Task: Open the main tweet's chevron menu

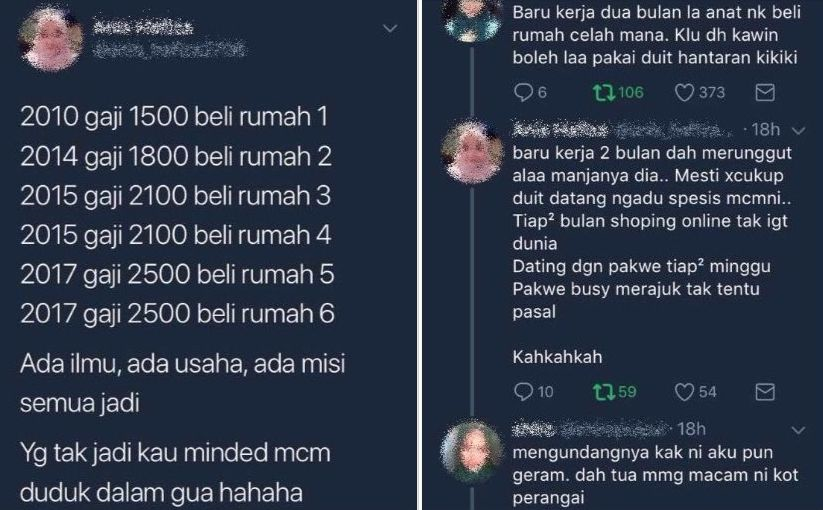Action: coord(390,28)
